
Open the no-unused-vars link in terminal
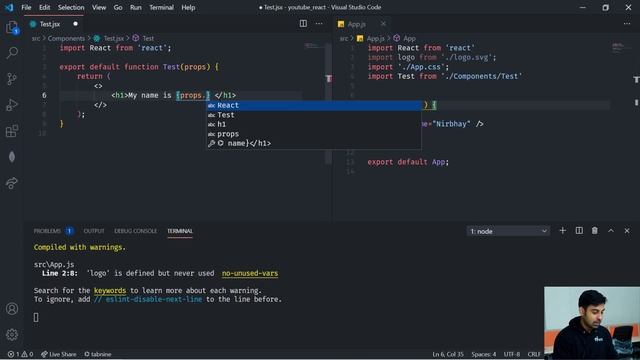[x=250, y=273]
